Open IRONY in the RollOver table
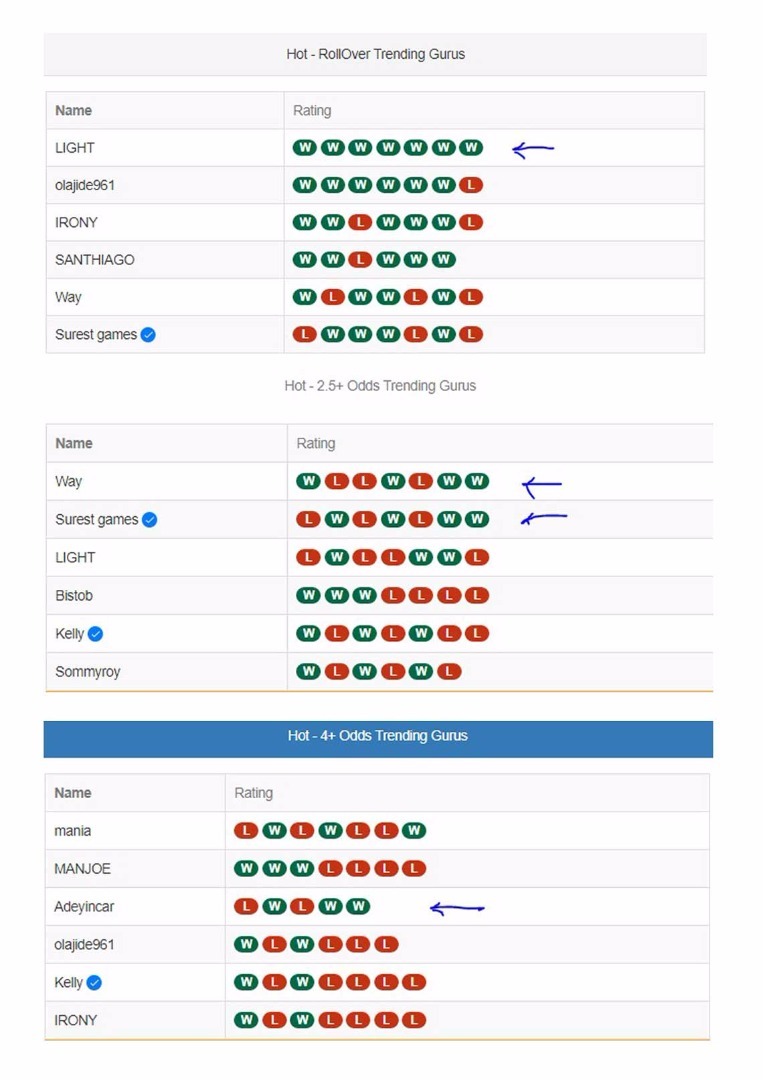Image resolution: width=763 pixels, height=1080 pixels. (x=76, y=222)
